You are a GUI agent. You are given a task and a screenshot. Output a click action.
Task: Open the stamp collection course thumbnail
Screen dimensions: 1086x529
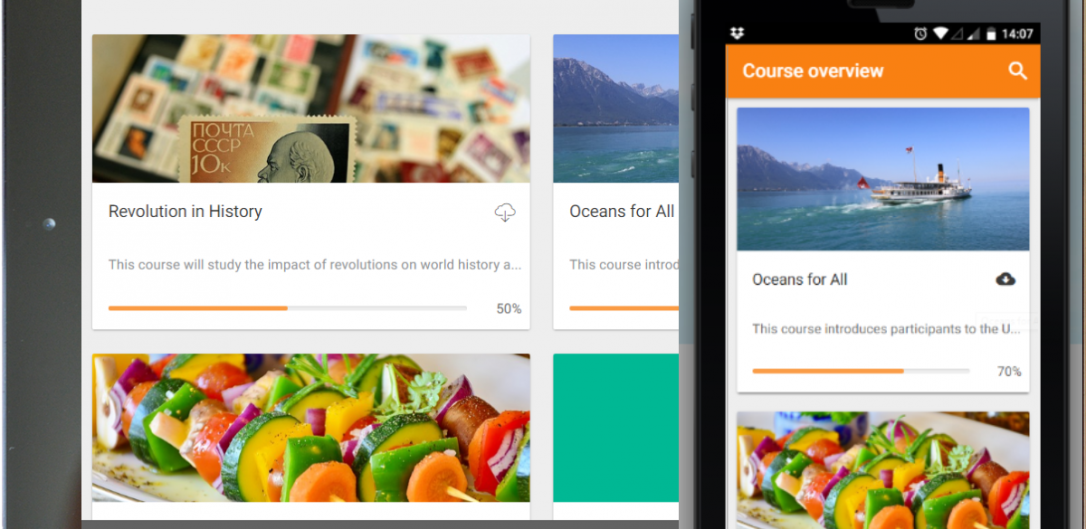tap(311, 109)
